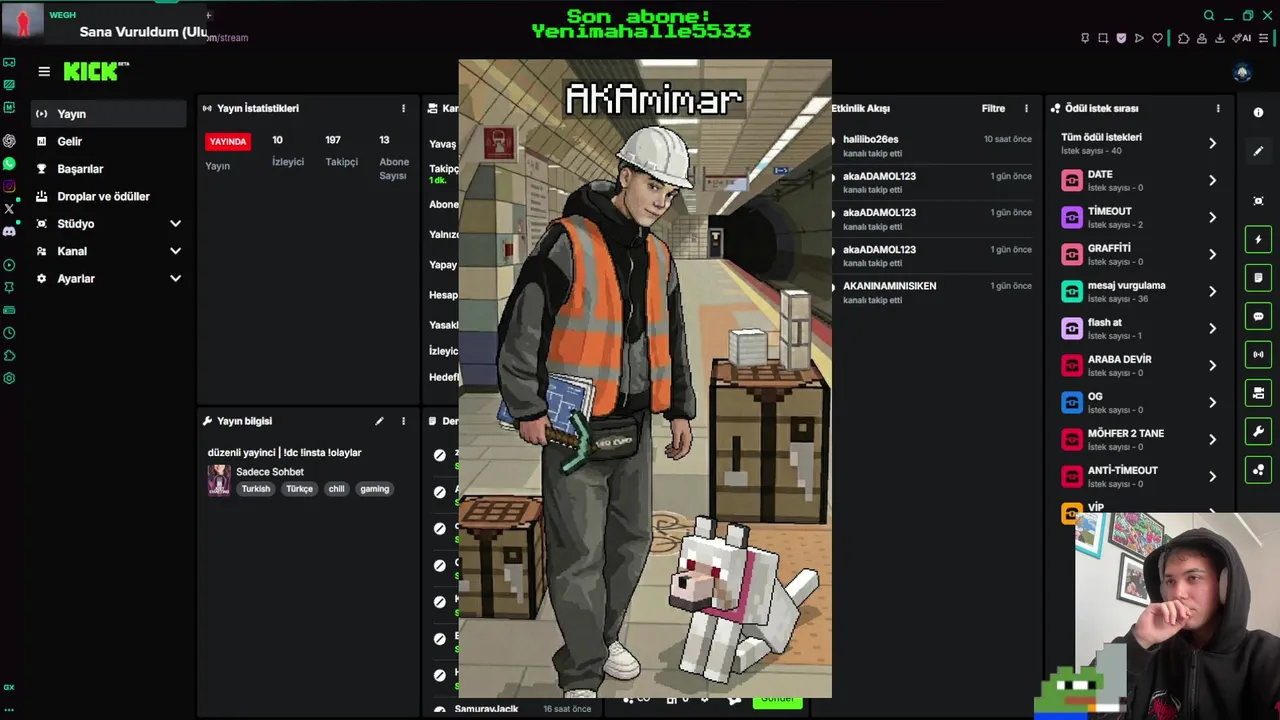Viewport: 1280px width, 720px height.
Task: Click the AKANINAMINISIKEN follow event
Action: pos(936,292)
